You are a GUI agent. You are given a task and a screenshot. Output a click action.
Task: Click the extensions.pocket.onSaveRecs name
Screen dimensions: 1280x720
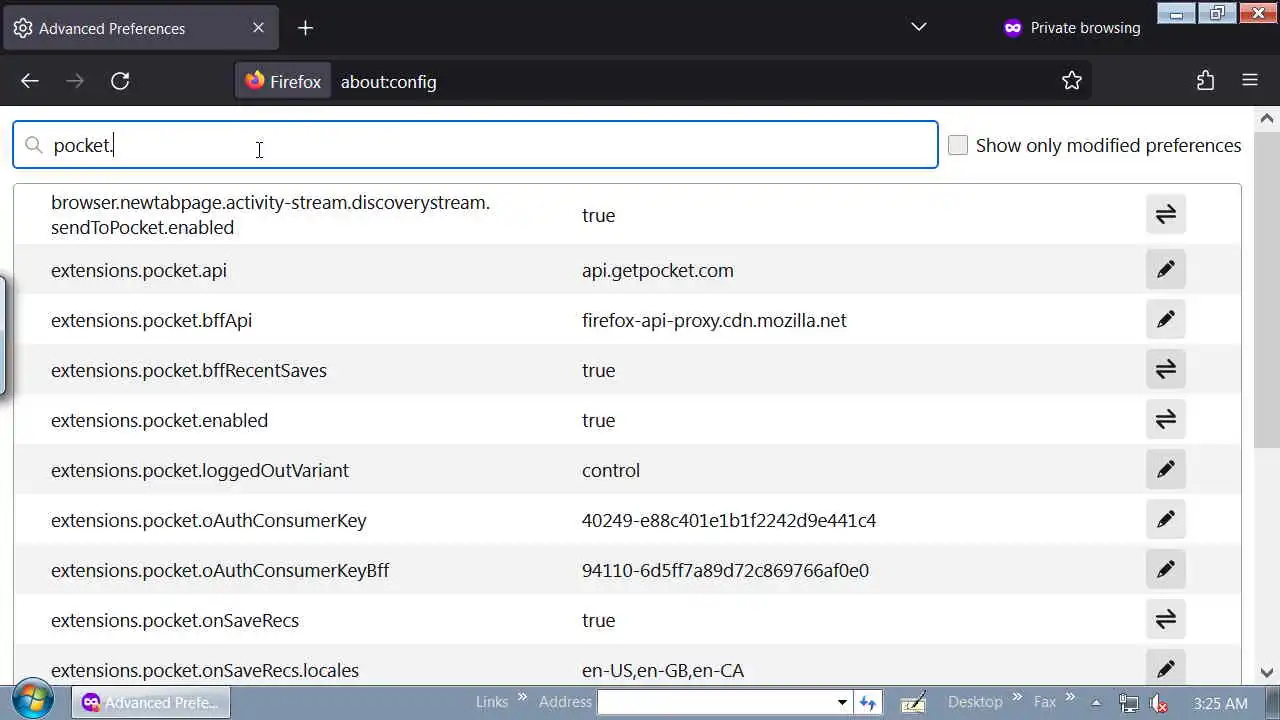pos(175,620)
